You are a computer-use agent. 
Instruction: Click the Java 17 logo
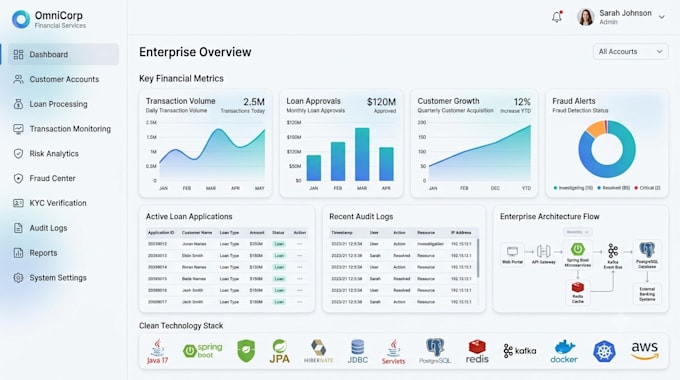click(x=157, y=351)
